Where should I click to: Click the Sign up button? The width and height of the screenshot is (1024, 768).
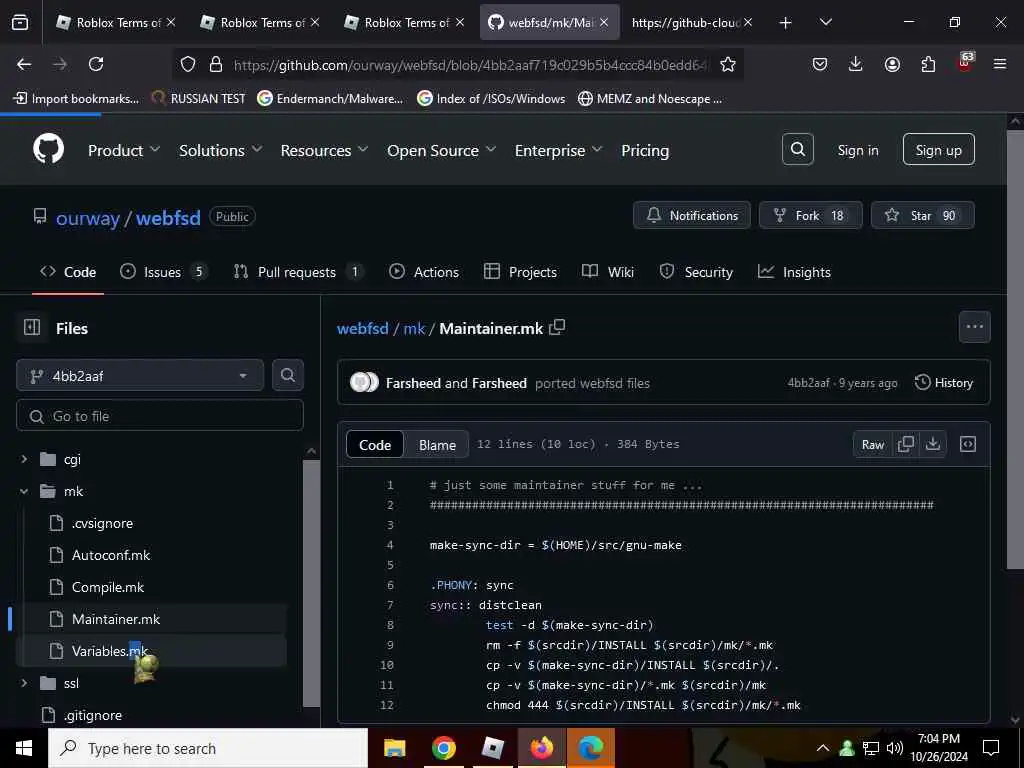938,150
